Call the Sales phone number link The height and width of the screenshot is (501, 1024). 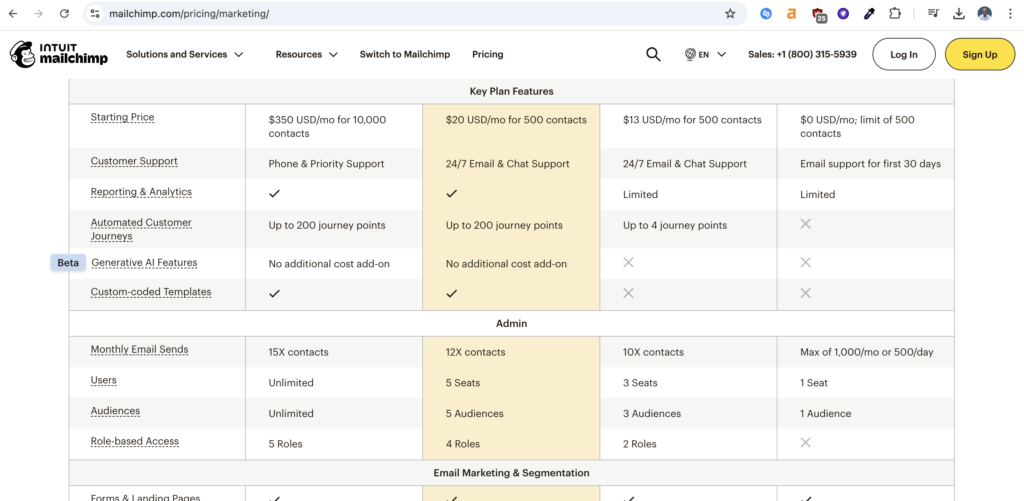tap(802, 54)
